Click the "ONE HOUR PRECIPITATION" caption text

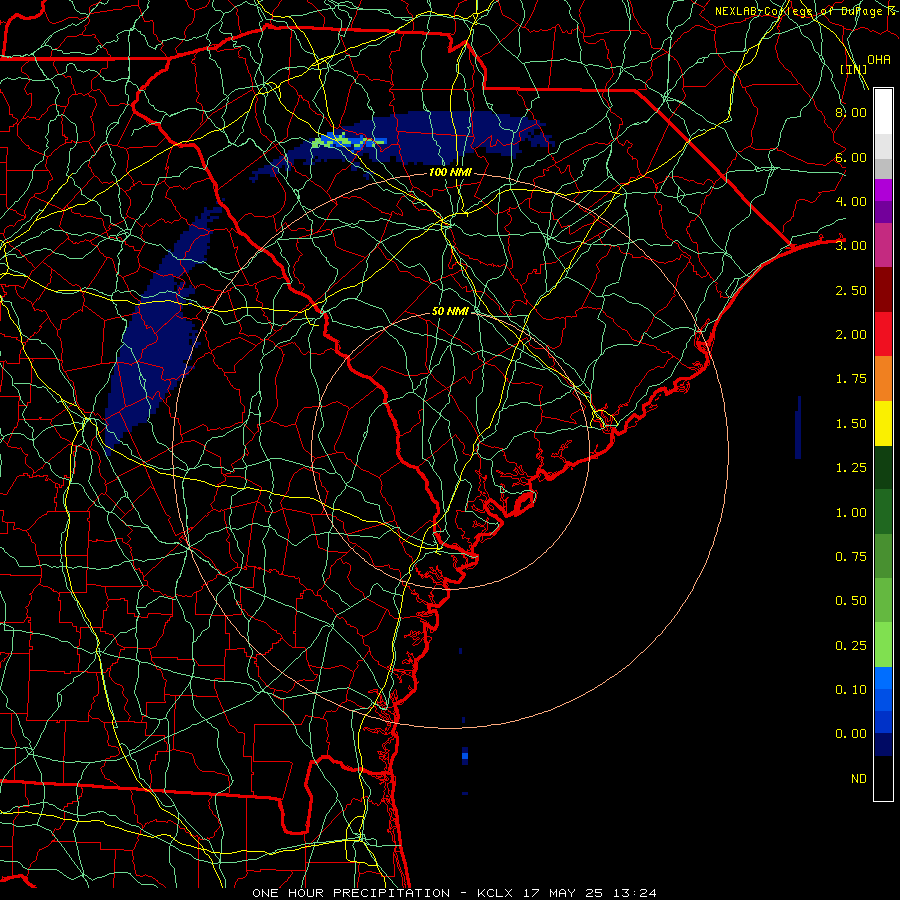point(351,893)
